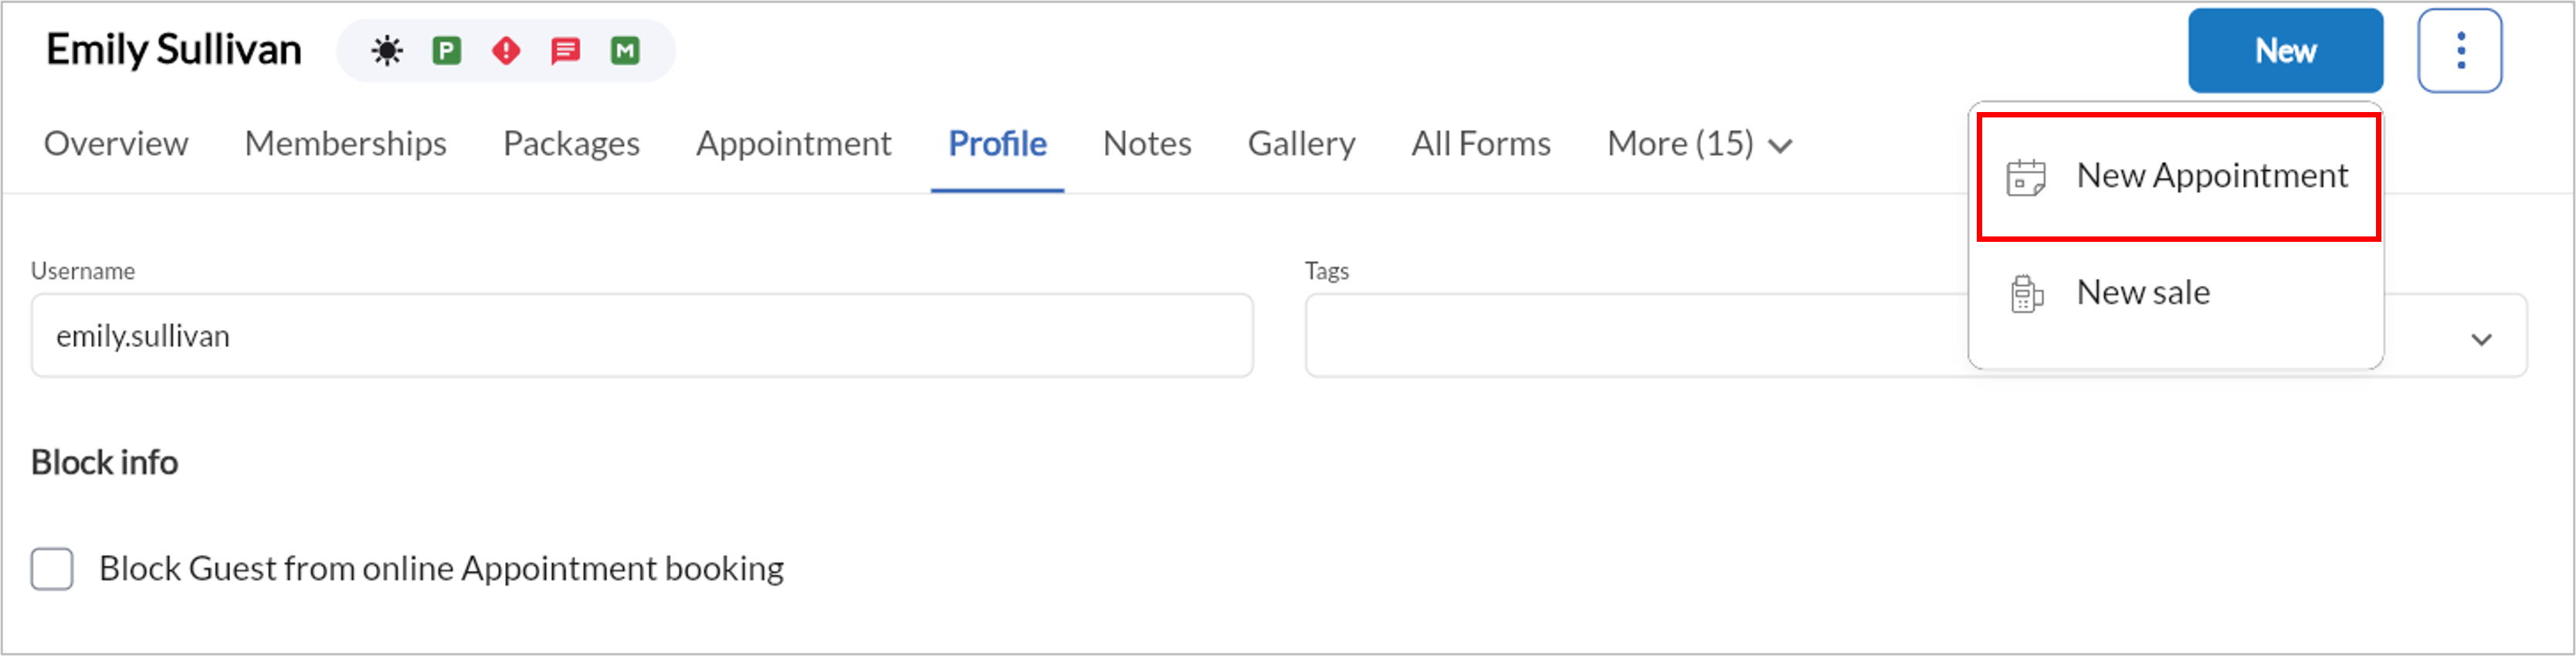Viewport: 2576px width, 656px height.
Task: Expand the More (15) tabs dropdown
Action: (x=1699, y=144)
